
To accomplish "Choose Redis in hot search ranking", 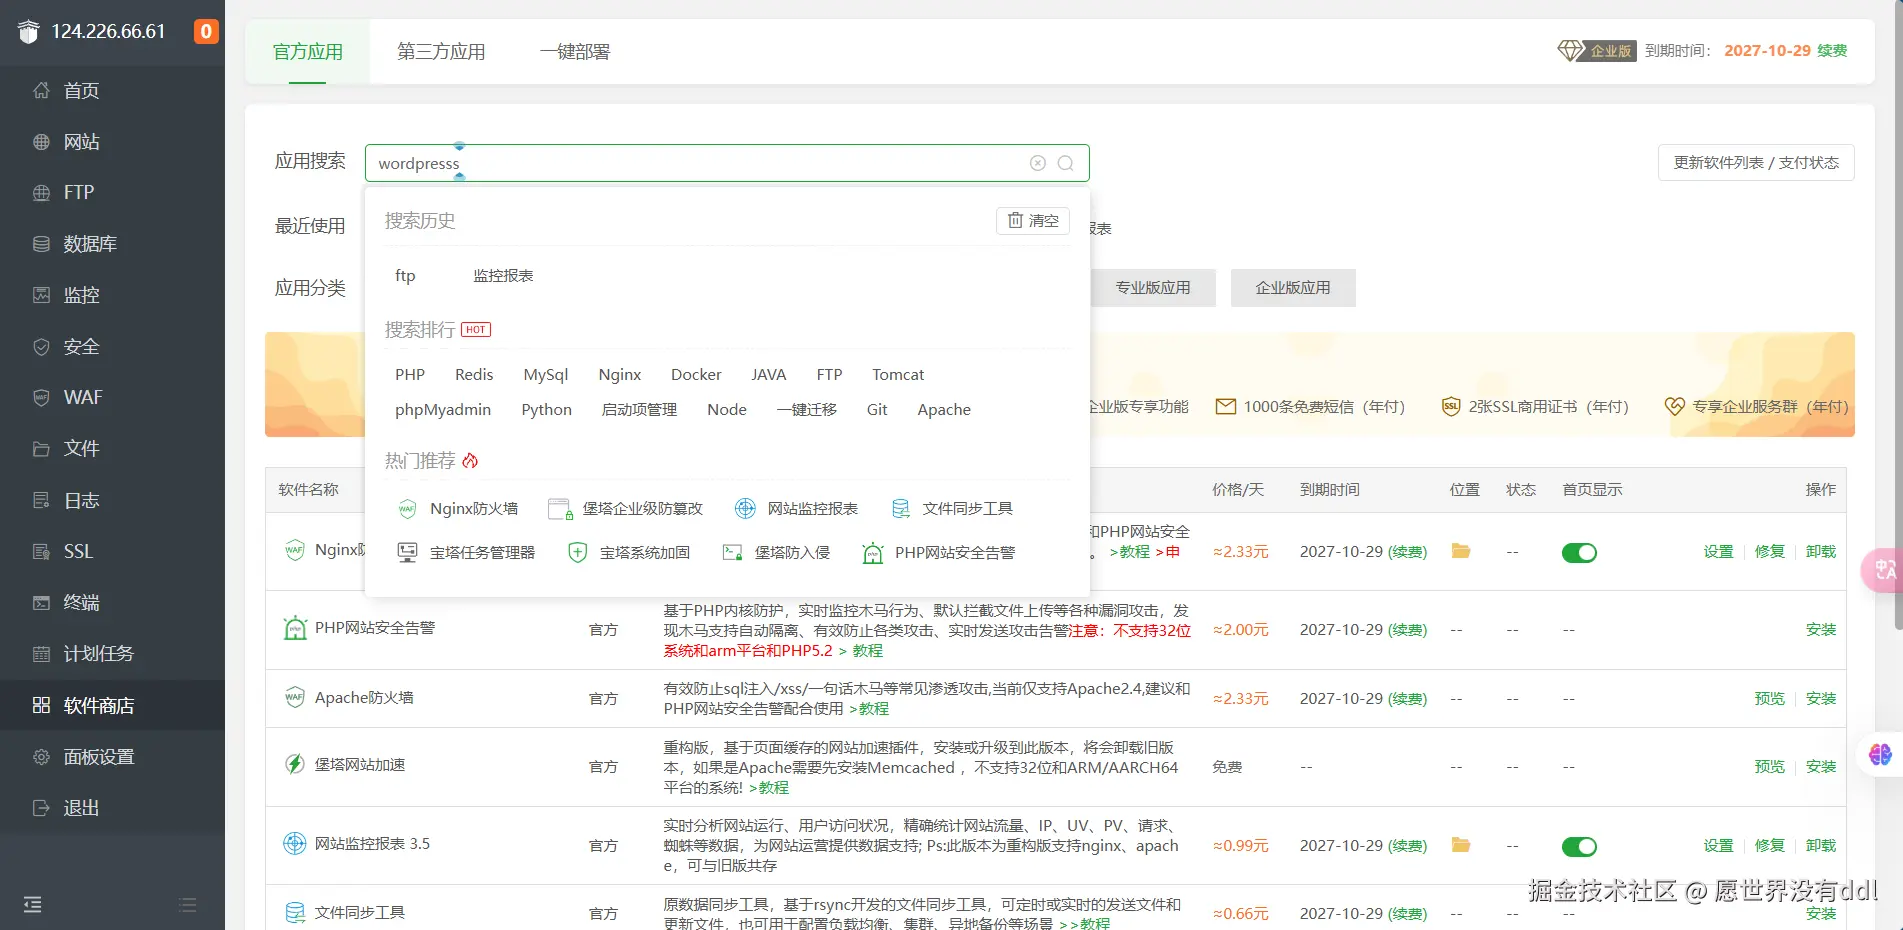I will (474, 375).
